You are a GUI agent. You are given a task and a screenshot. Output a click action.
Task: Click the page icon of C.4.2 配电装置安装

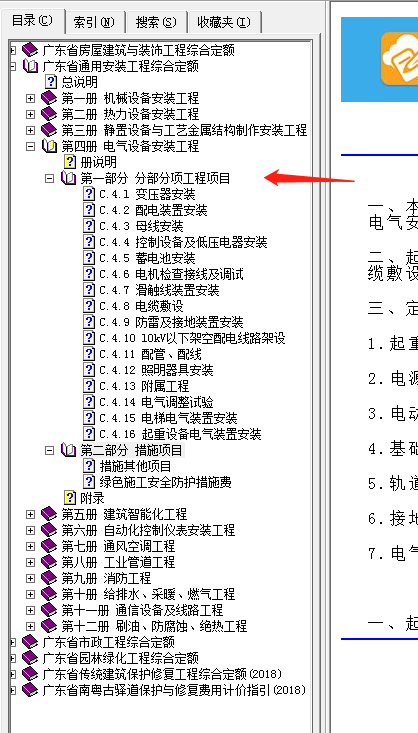click(x=89, y=210)
